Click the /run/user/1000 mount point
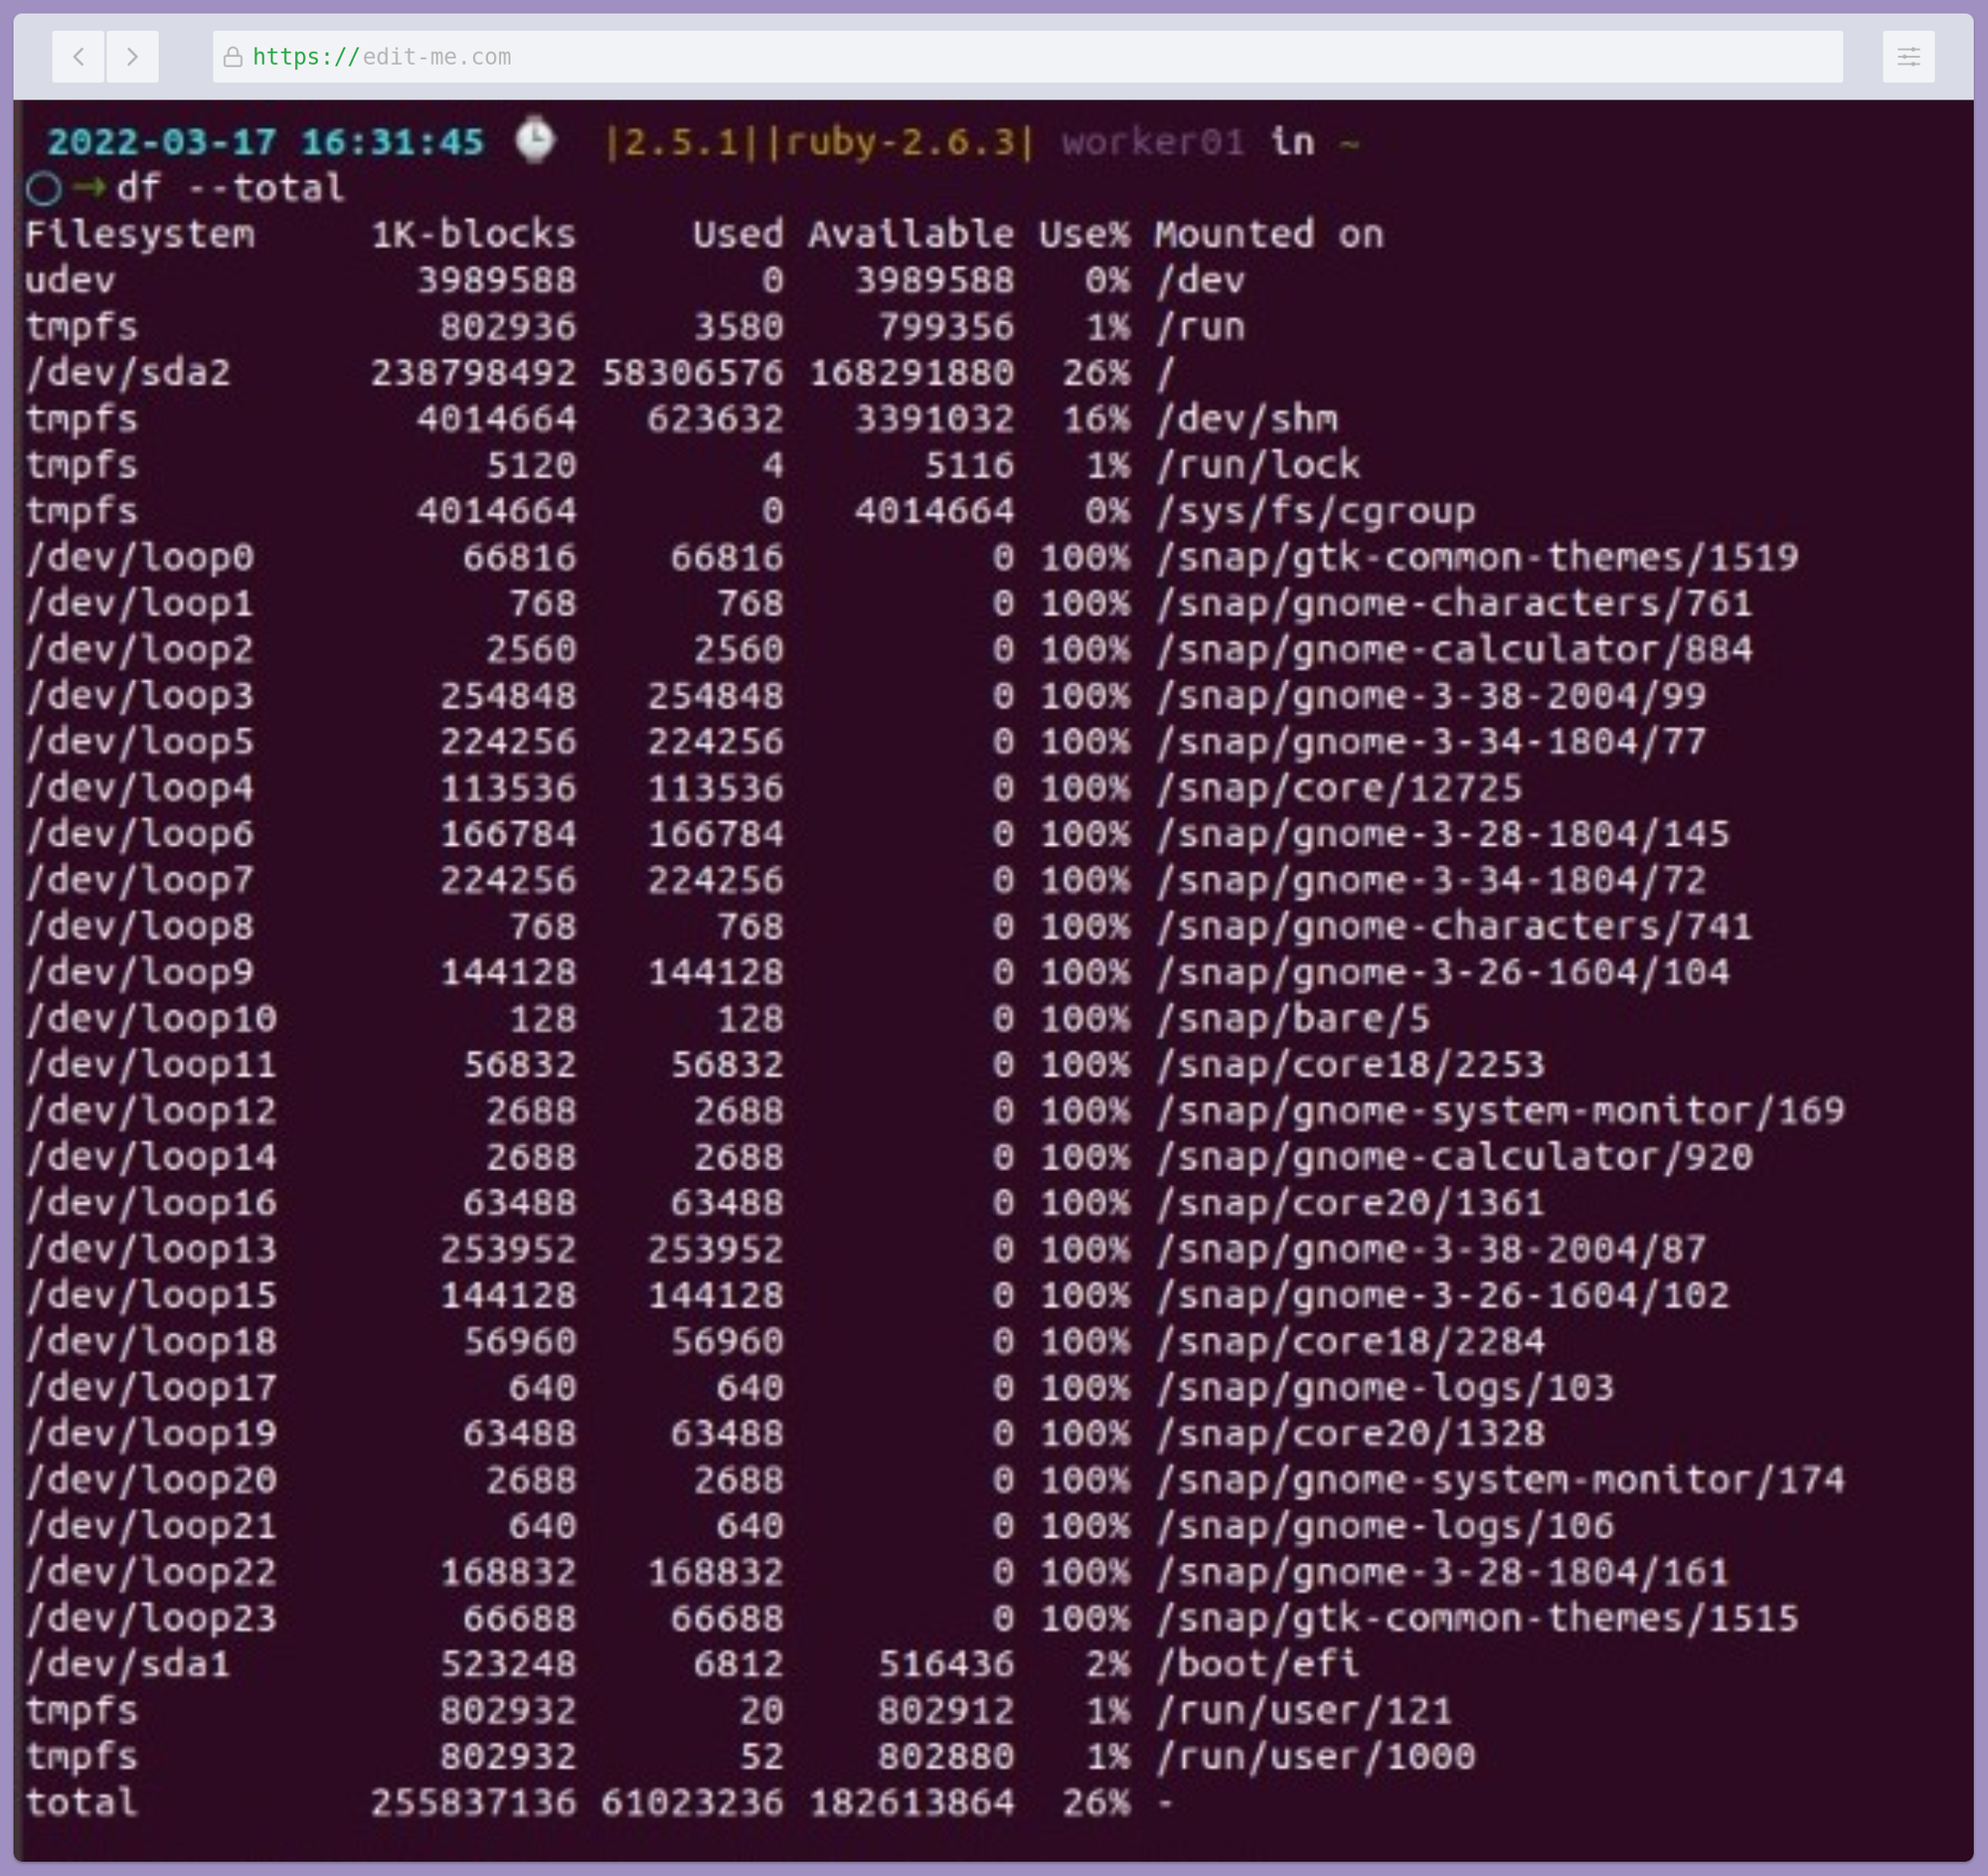The height and width of the screenshot is (1876, 1988). (1315, 1757)
